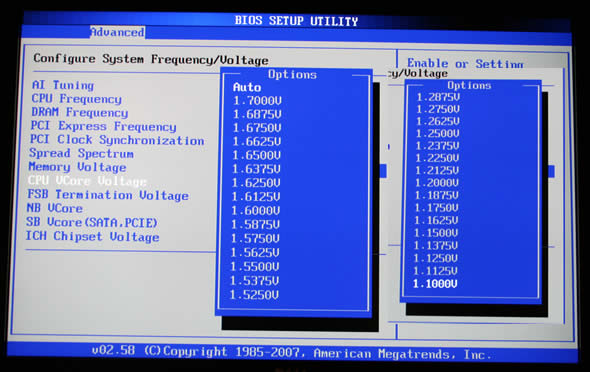Select ICH Chipset Voltage entry
Image resolution: width=590 pixels, height=372 pixels.
point(92,237)
